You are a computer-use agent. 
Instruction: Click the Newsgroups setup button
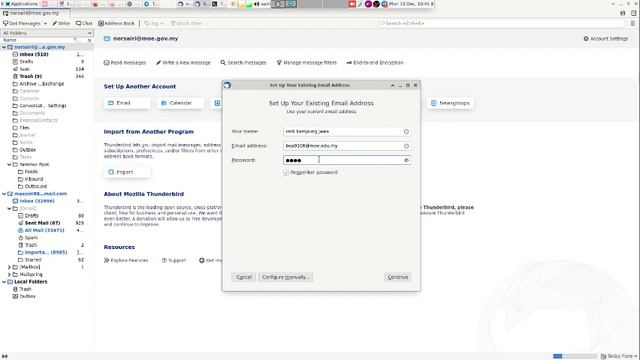[x=451, y=103]
